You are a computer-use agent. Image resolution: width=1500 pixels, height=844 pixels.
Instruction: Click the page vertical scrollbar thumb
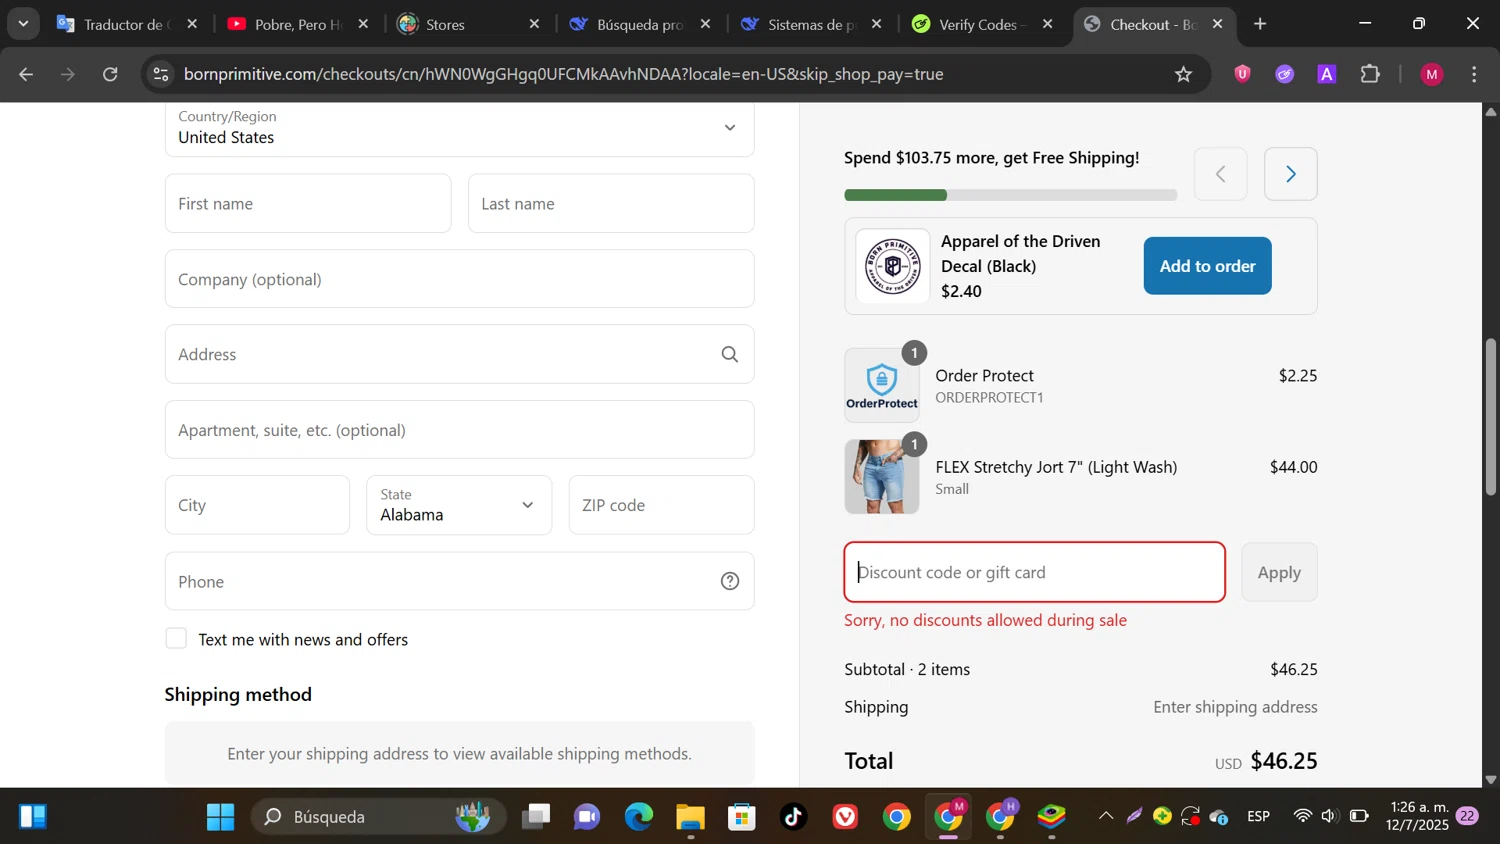click(1490, 416)
